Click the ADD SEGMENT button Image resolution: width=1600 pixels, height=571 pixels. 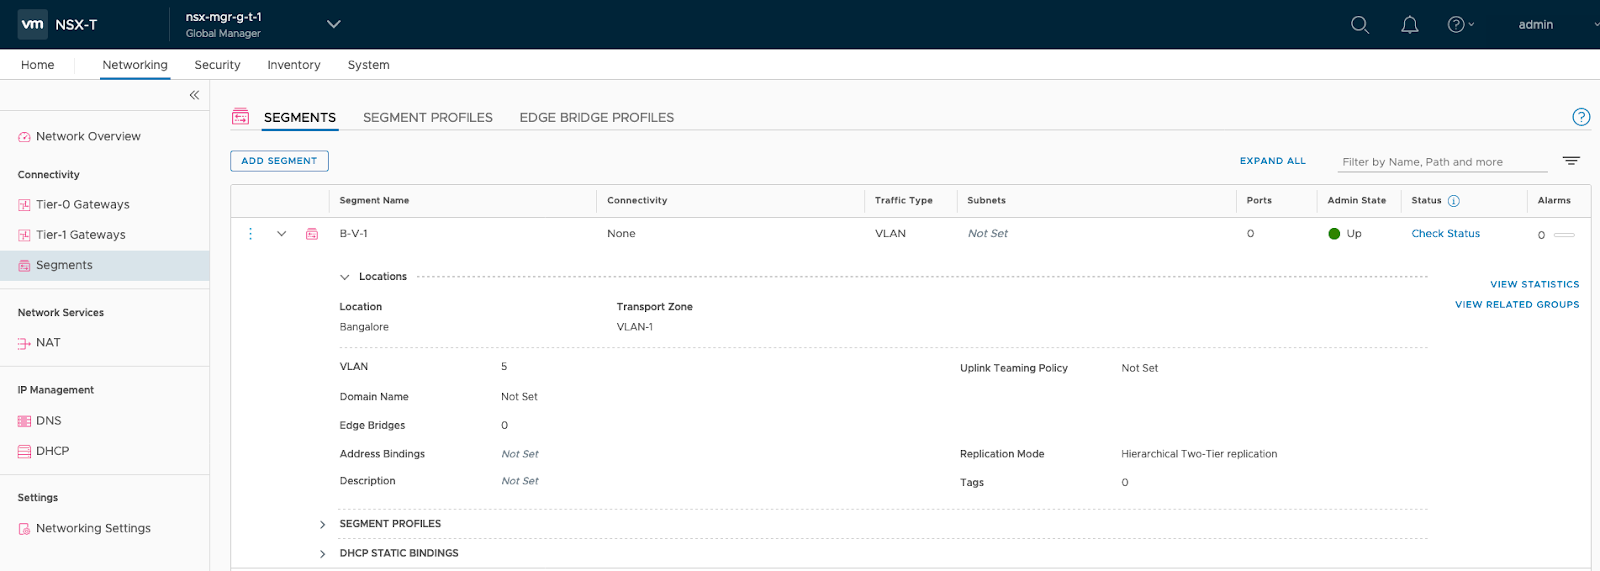tap(279, 161)
